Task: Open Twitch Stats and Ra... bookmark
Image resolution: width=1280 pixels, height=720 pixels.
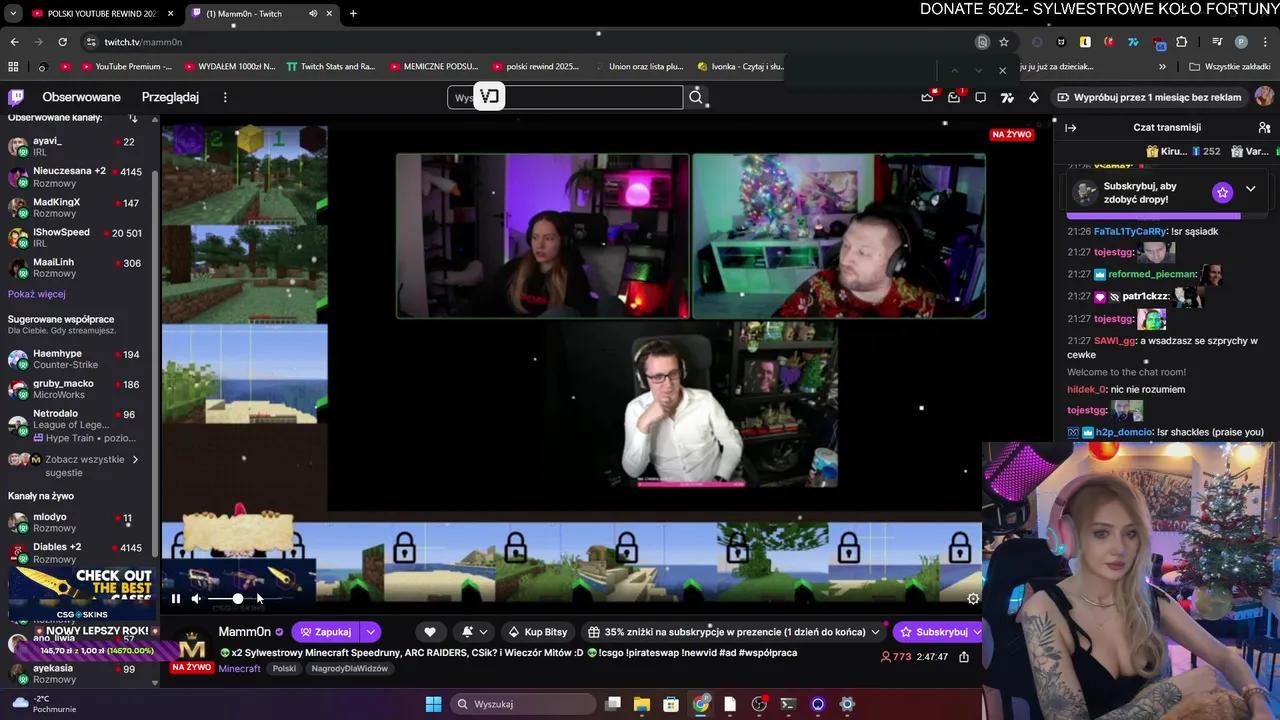Action: (x=331, y=67)
